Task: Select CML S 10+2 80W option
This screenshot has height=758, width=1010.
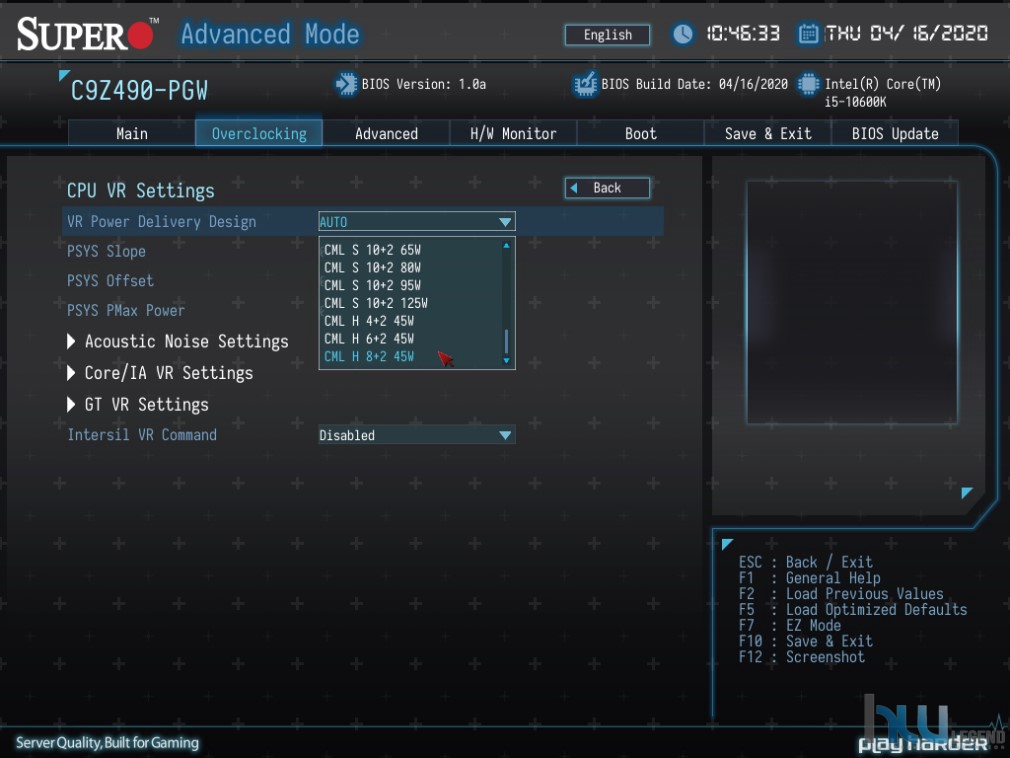Action: pos(372,267)
